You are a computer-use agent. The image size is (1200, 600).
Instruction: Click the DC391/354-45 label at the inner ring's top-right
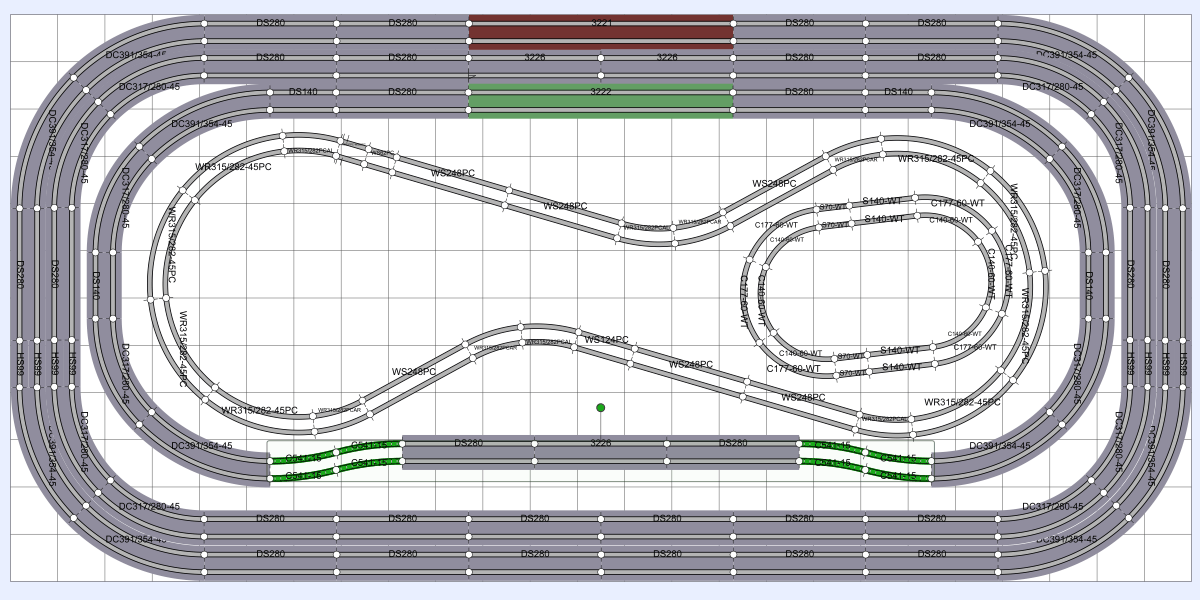1000,124
